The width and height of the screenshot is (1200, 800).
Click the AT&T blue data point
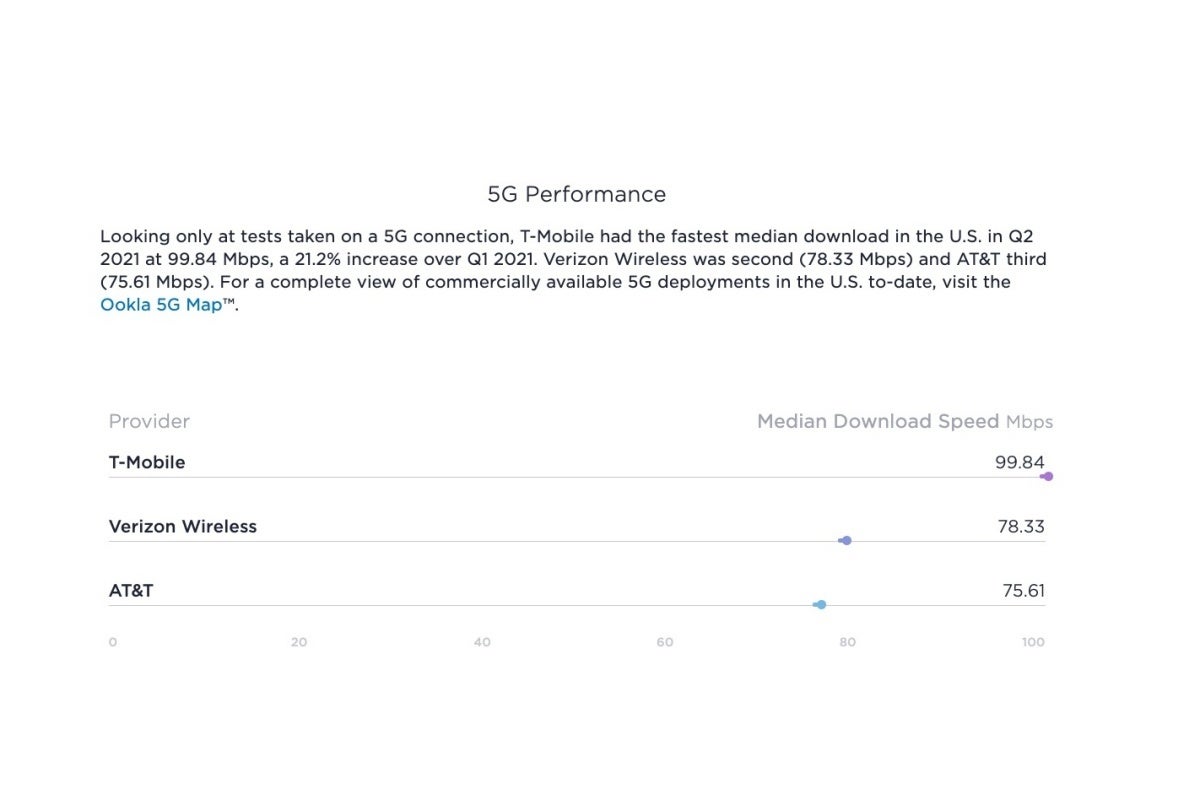point(821,605)
